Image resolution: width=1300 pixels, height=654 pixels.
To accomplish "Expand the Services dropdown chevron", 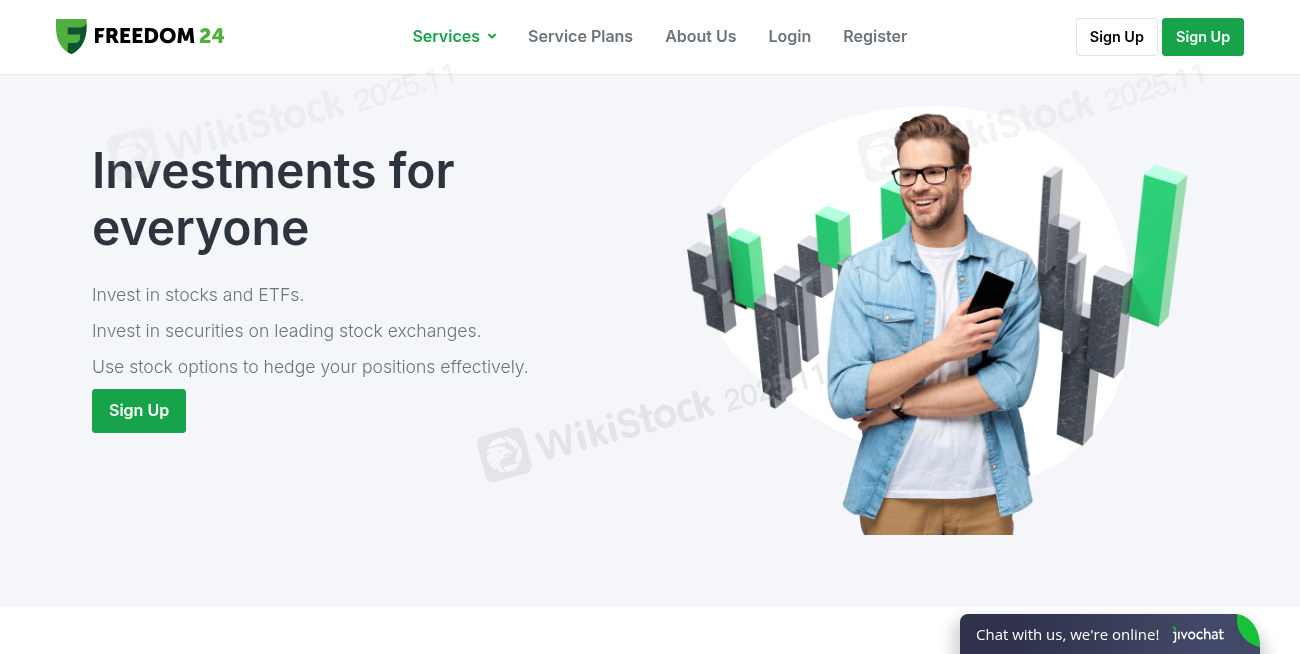I will point(492,36).
